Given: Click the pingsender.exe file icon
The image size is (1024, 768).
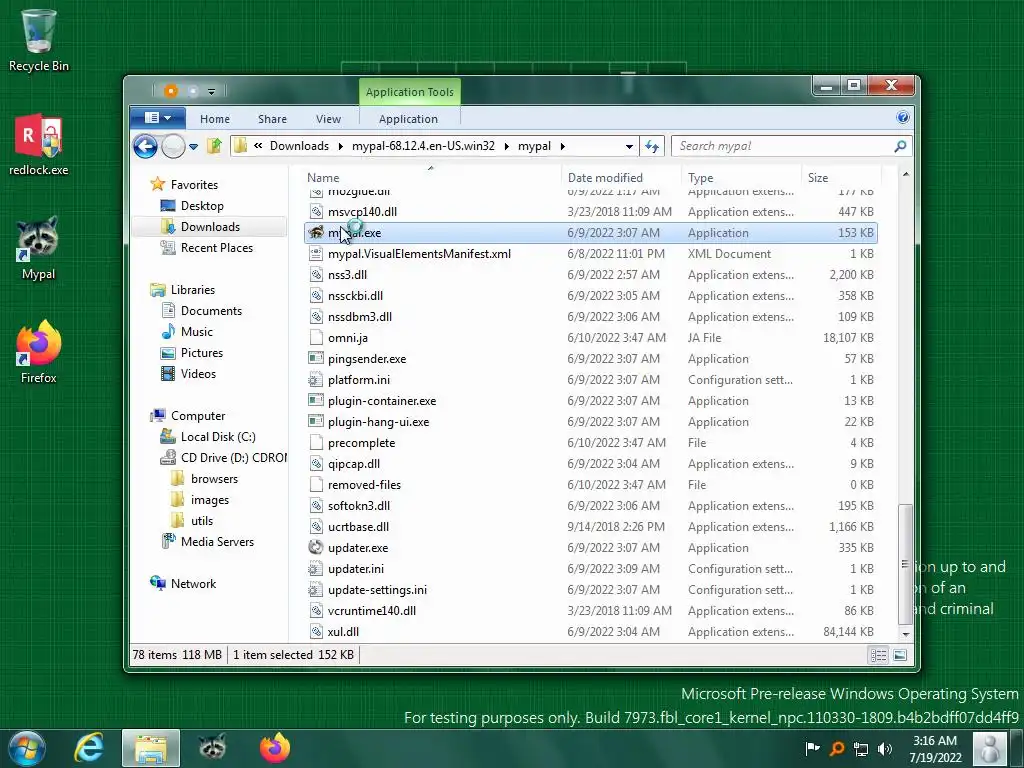Looking at the screenshot, I should 316,359.
